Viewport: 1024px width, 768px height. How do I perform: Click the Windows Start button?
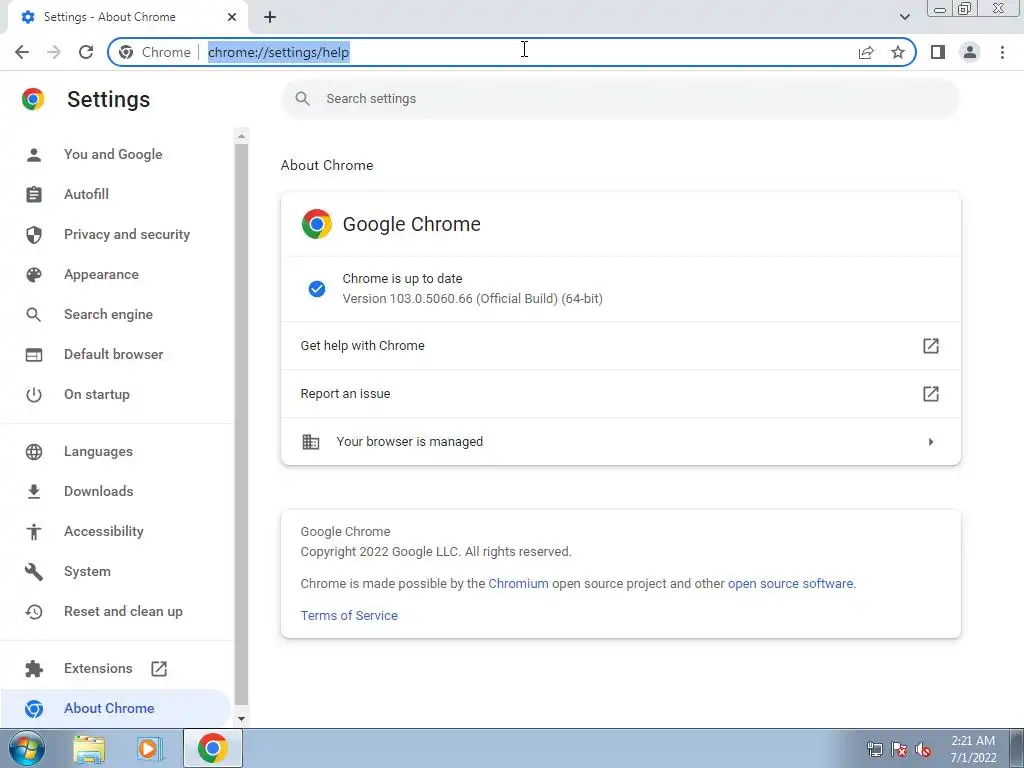[x=27, y=748]
